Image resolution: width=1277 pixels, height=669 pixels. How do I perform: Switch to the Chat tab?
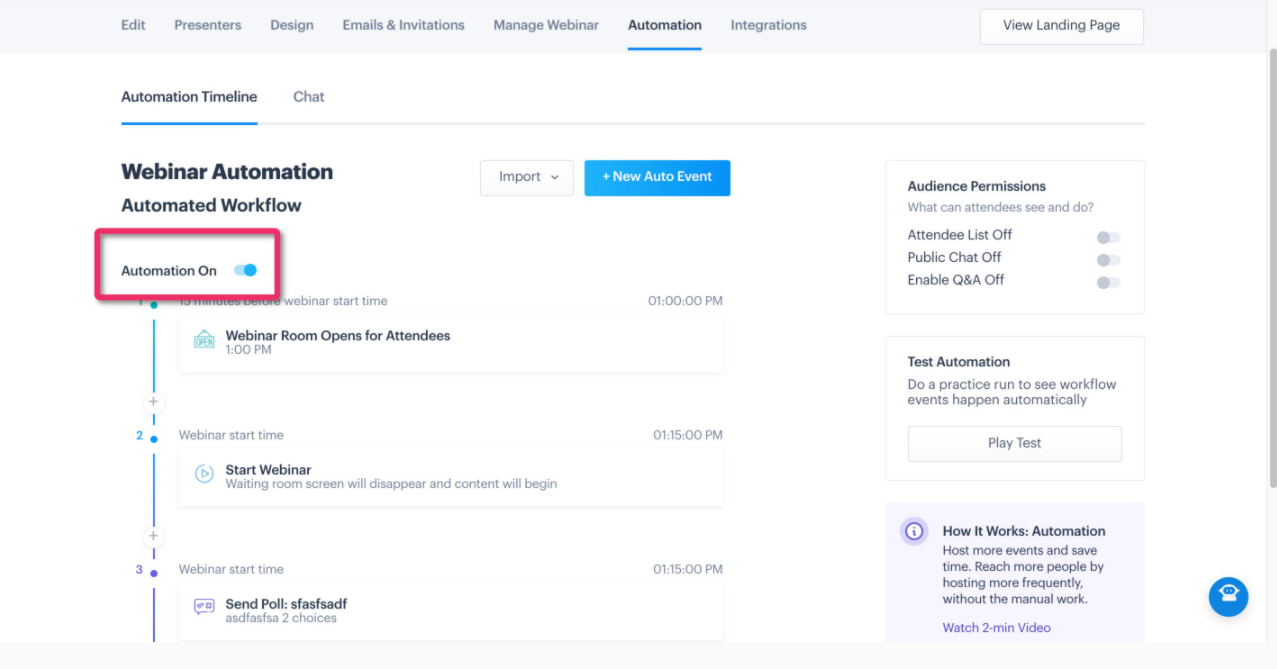[308, 97]
